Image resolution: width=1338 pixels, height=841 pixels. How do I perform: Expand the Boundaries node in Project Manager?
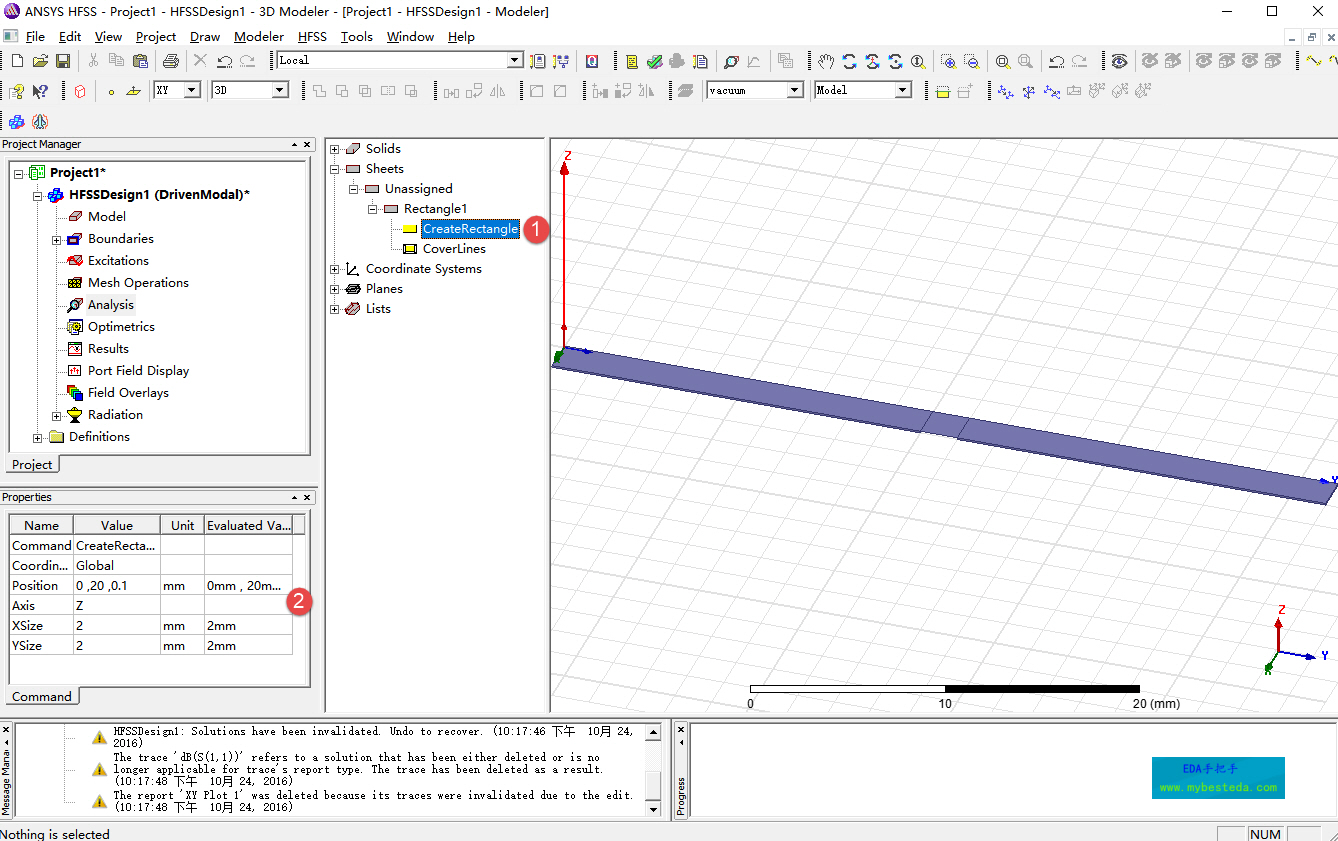(x=57, y=239)
